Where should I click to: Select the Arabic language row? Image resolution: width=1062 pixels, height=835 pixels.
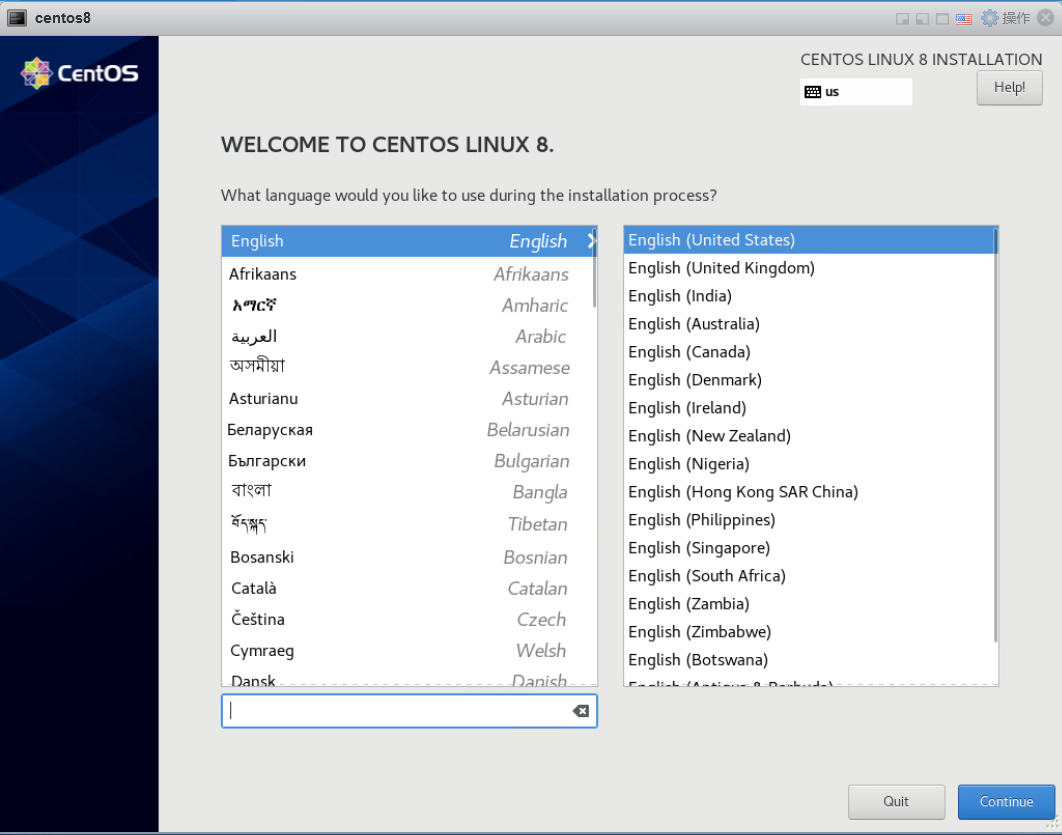pyautogui.click(x=409, y=337)
